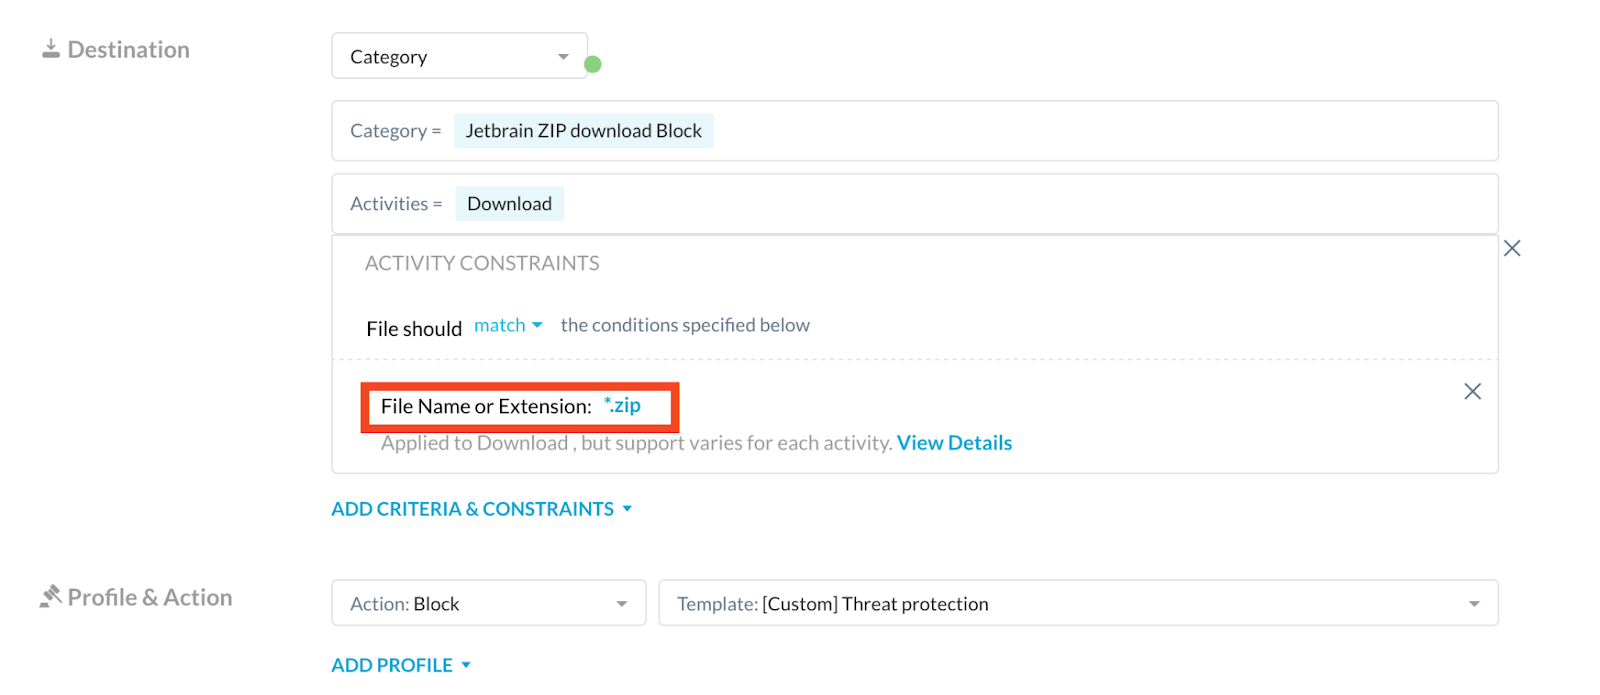This screenshot has height=695, width=1600.
Task: Open the View Details link
Action: (x=954, y=443)
